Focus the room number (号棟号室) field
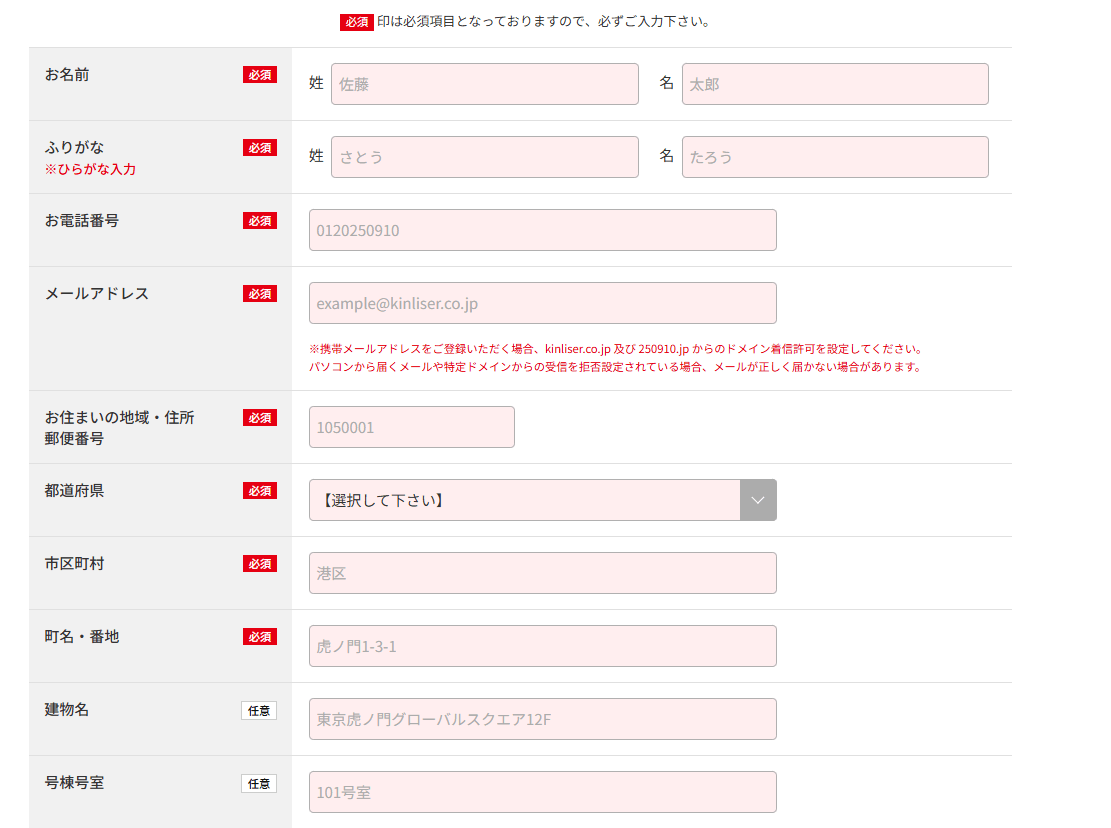The height and width of the screenshot is (828, 1111). [x=542, y=792]
